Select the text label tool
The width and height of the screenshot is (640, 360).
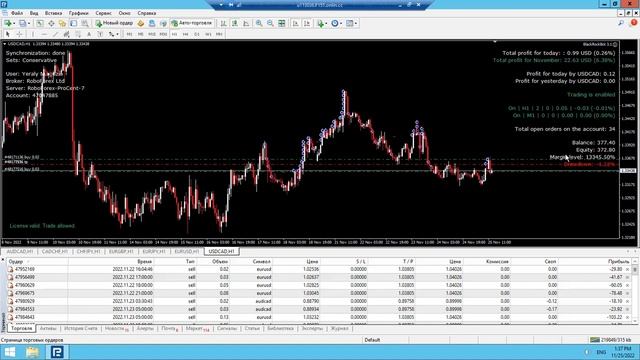[100, 34]
